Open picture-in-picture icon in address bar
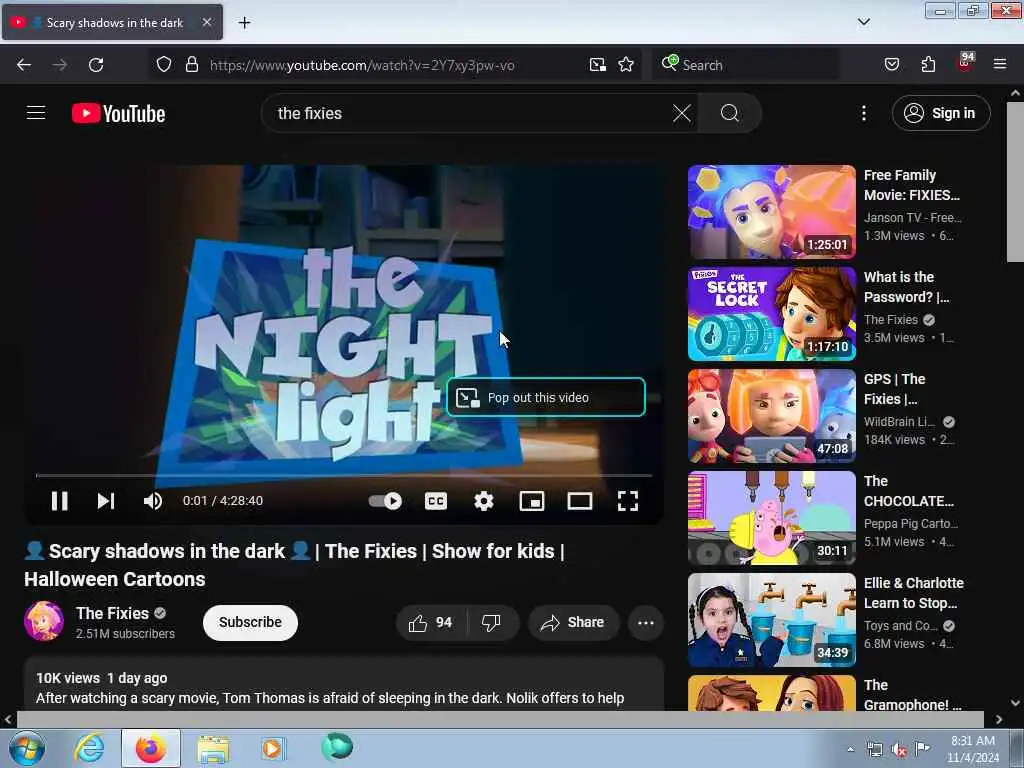 click(x=598, y=65)
